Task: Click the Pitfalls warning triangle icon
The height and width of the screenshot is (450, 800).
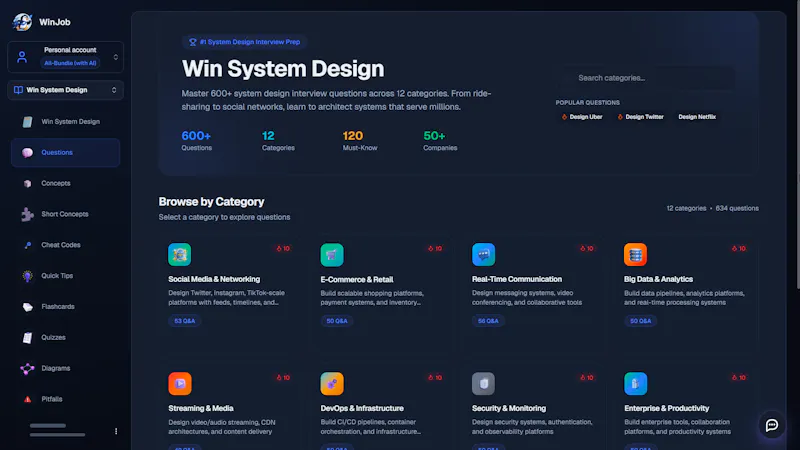Action: coord(27,399)
